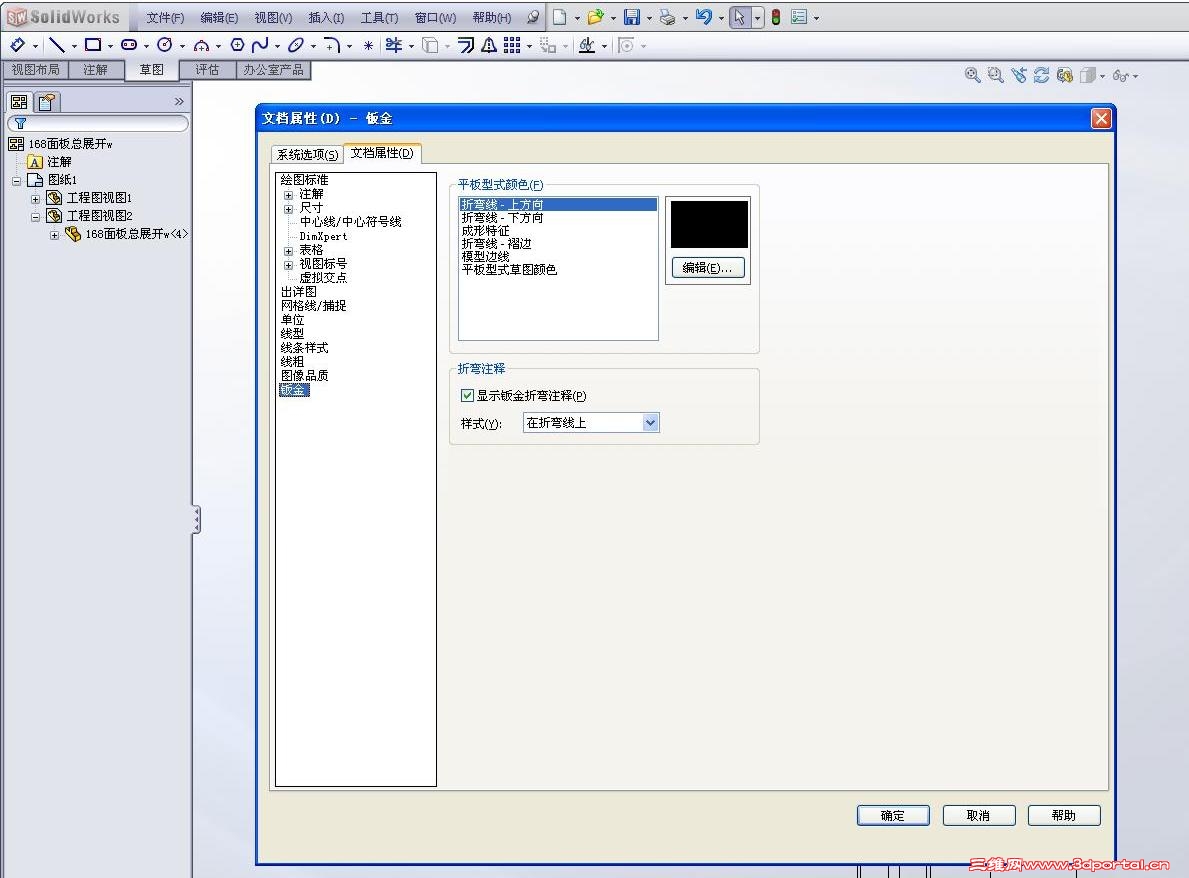Open the 文件(F) menu
Viewport: 1189px width, 878px height.
(x=165, y=17)
